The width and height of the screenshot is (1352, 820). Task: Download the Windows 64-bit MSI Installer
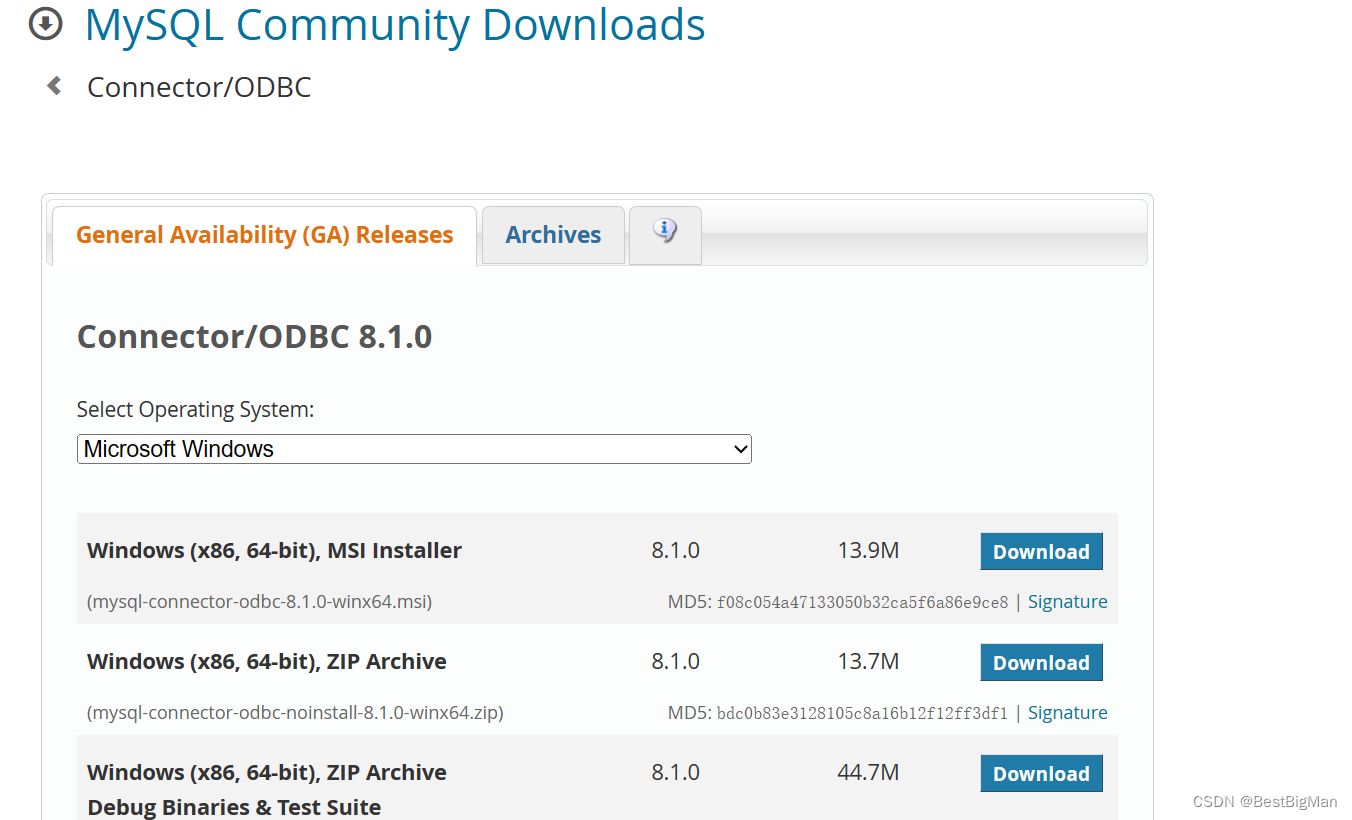point(1041,552)
